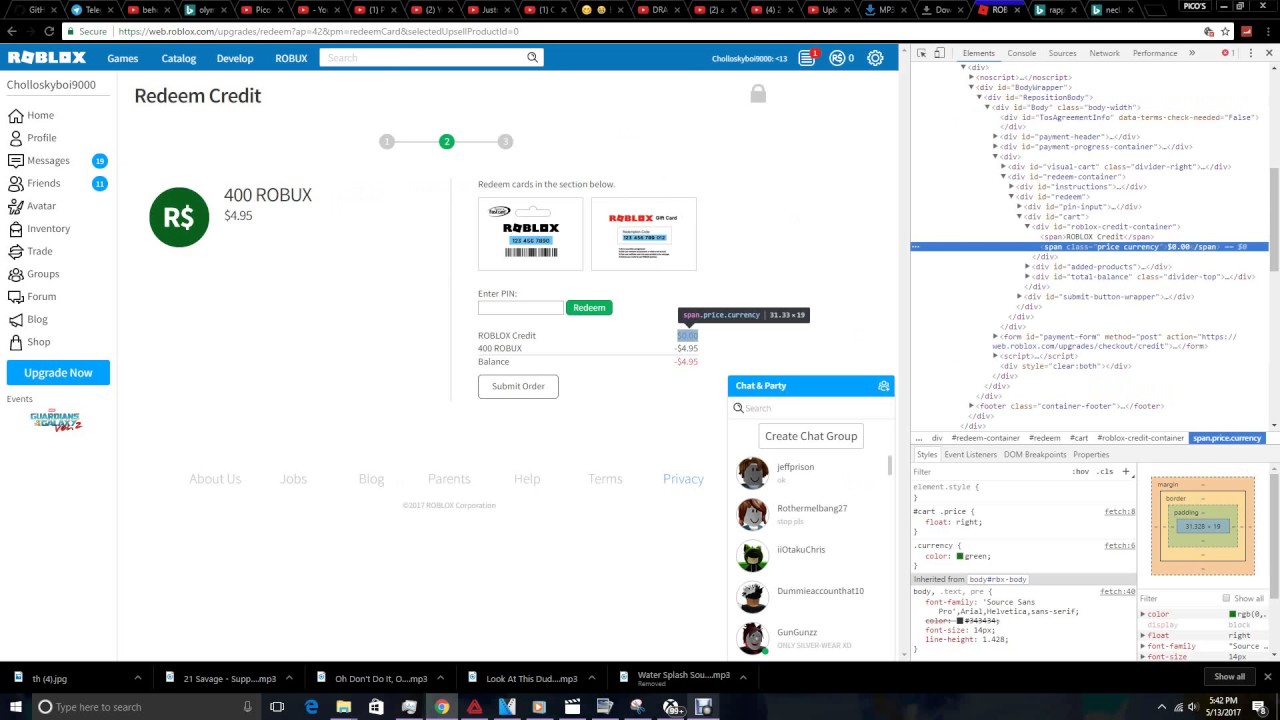Image resolution: width=1280 pixels, height=720 pixels.
Task: Open File Explorer from the taskbar
Action: pos(343,707)
